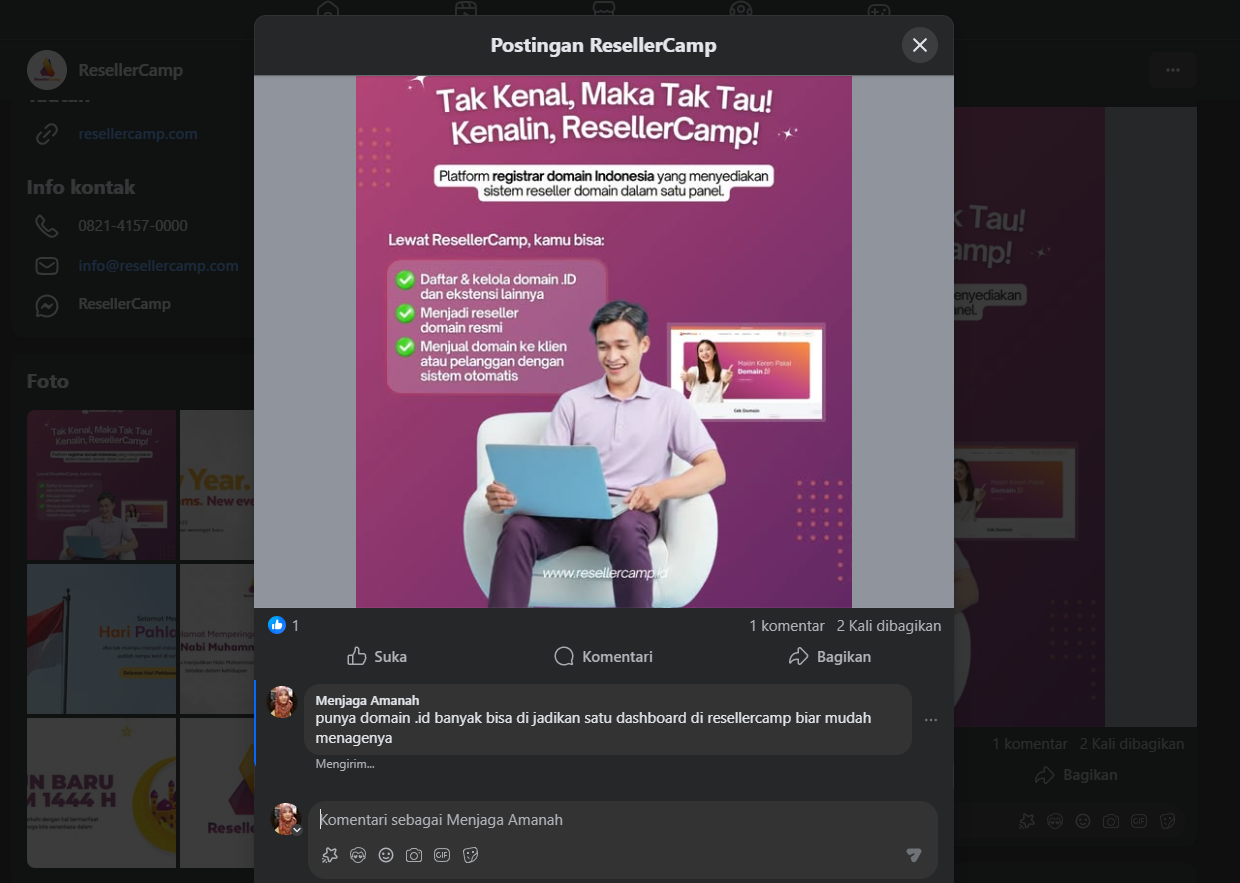Close the Postingan ResellerCamp dialog
The image size is (1240, 883).
coord(919,45)
